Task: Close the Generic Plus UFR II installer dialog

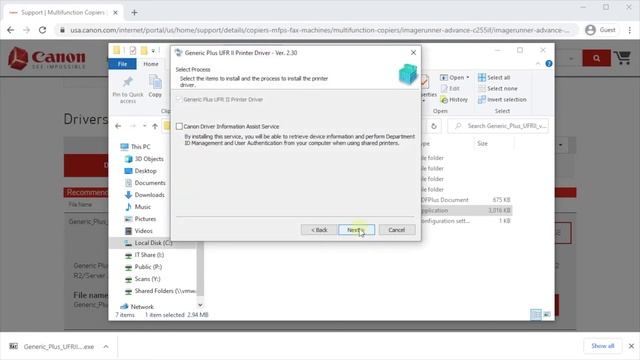Action: (x=413, y=53)
